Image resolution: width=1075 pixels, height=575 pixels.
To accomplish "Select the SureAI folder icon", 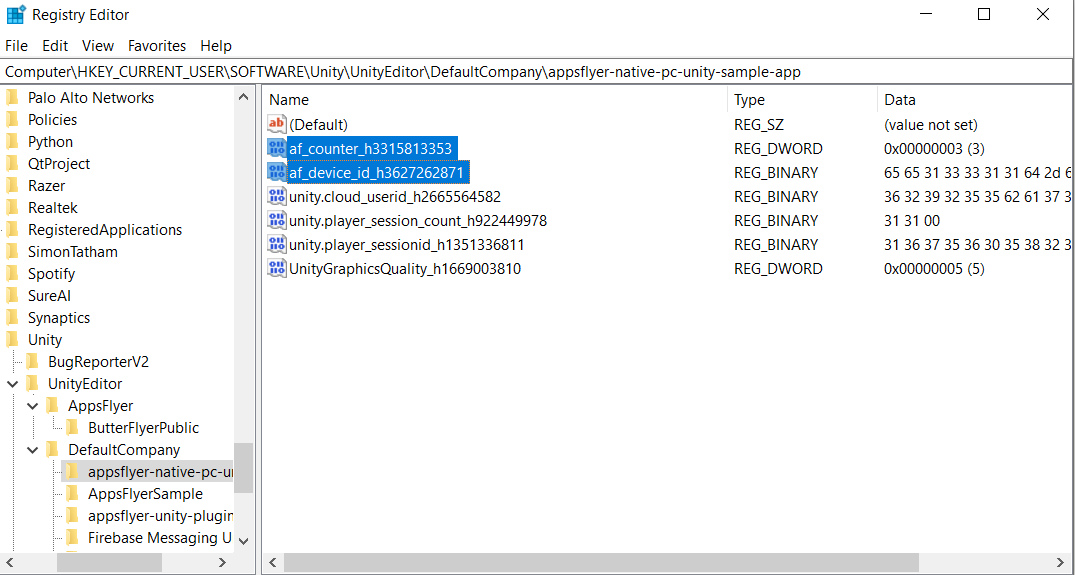I will [12, 295].
